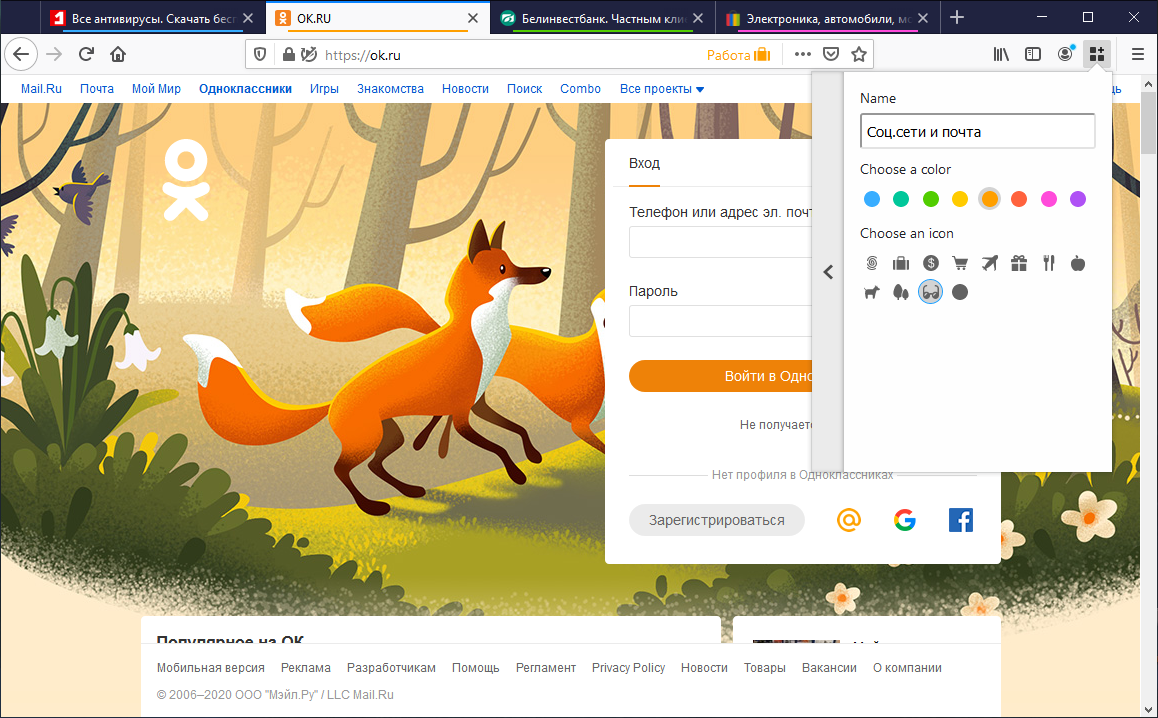Sign in with the Mail.Ru @ icon
This screenshot has height=718, width=1158.
(x=849, y=520)
